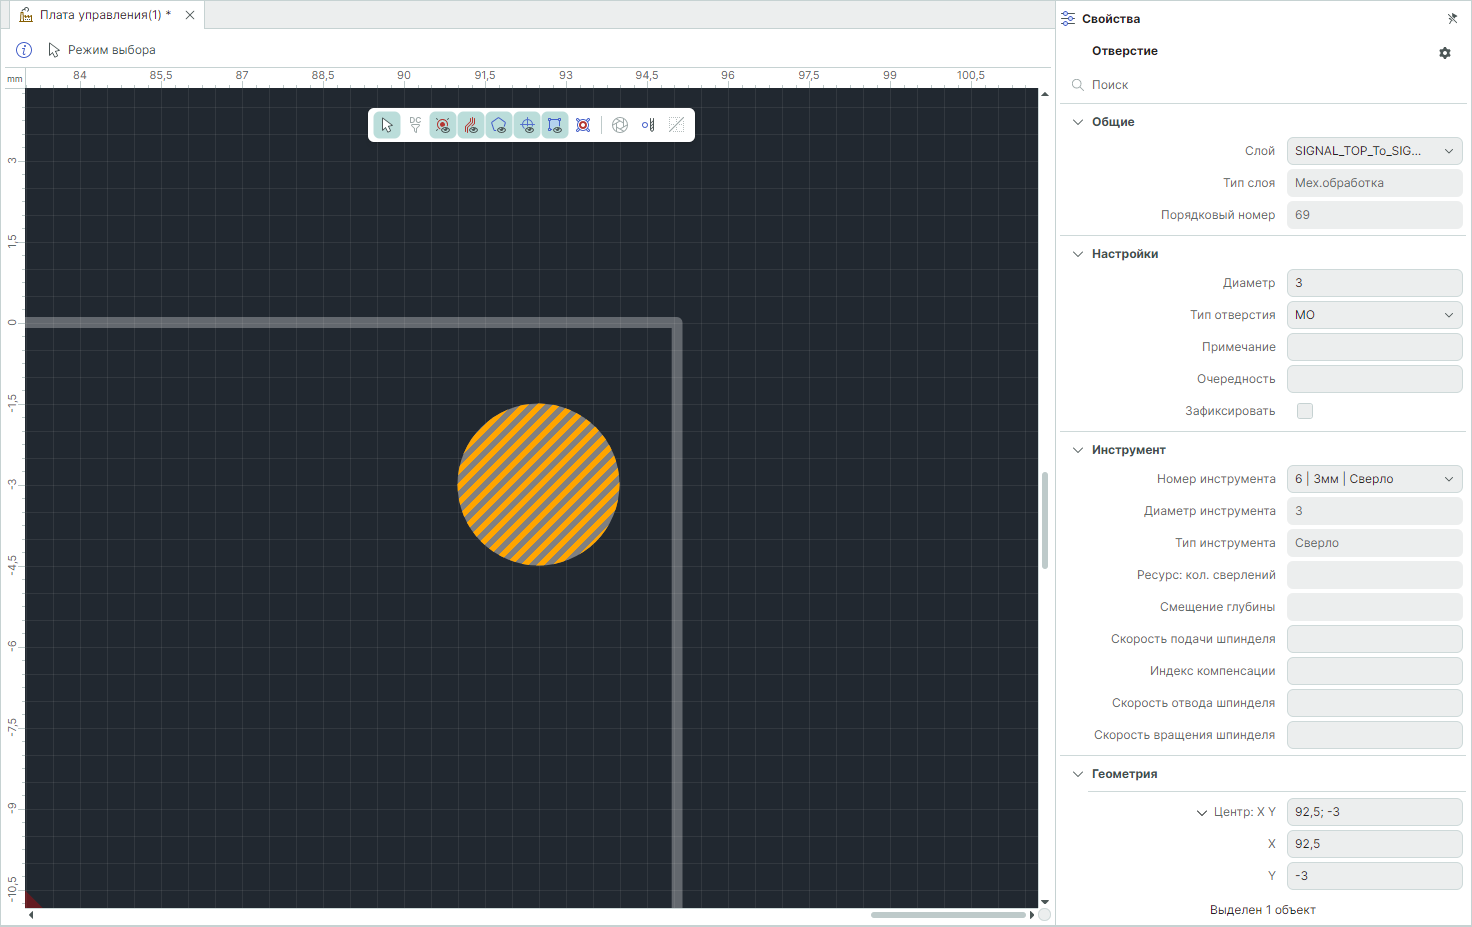Open the Тип отверстия dropdown
1472x927 pixels.
point(1374,315)
